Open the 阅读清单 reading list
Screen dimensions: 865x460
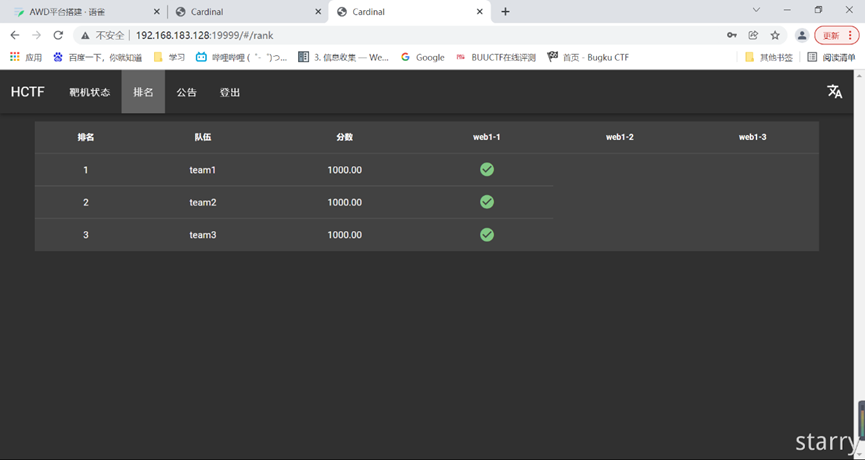831,57
